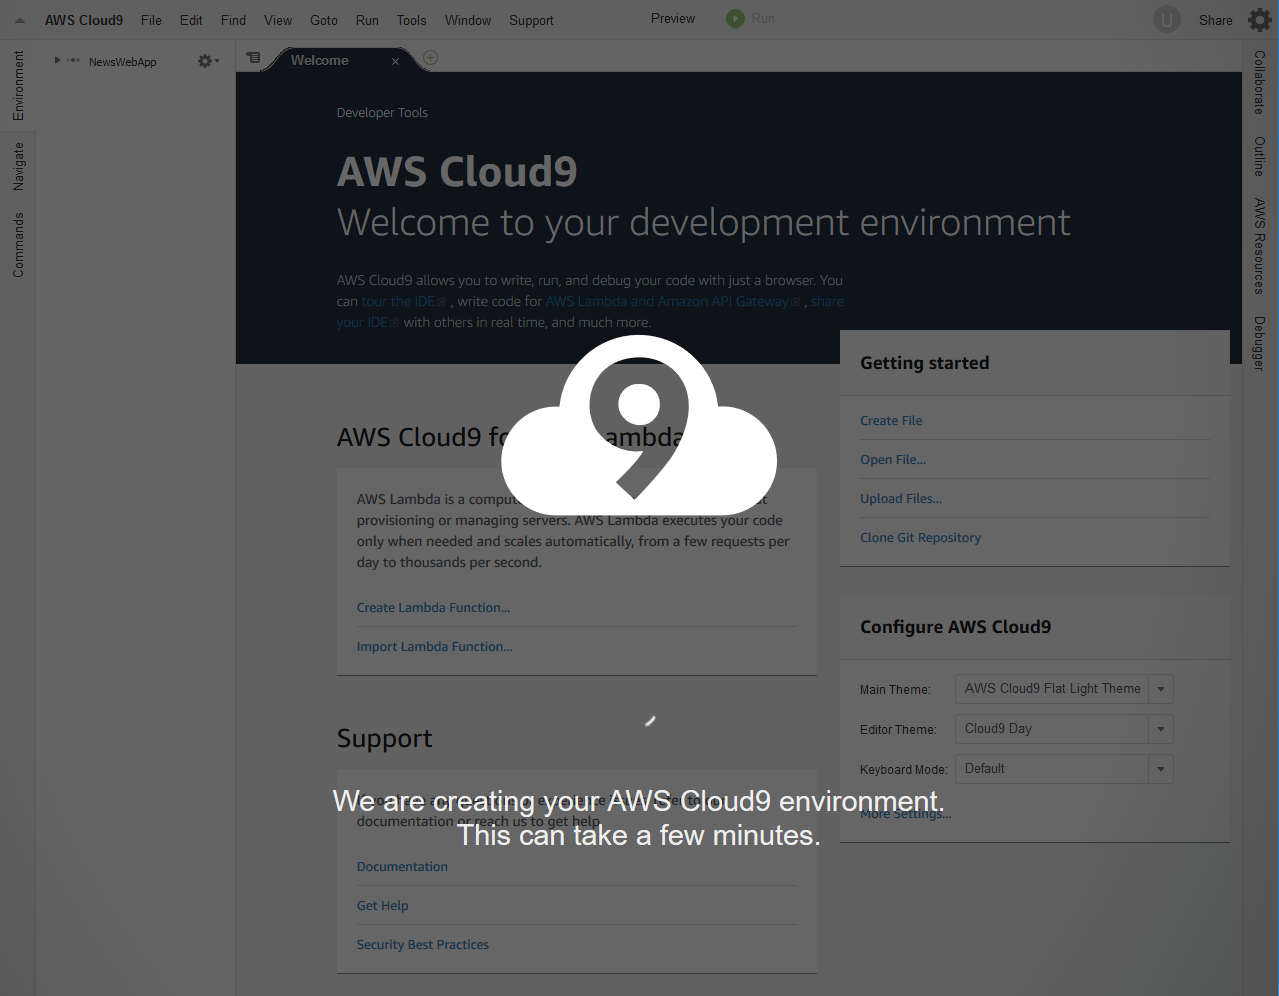Viewport: 1279px width, 996px height.
Task: Follow the 'tour the IDE' link
Action: pos(404,301)
